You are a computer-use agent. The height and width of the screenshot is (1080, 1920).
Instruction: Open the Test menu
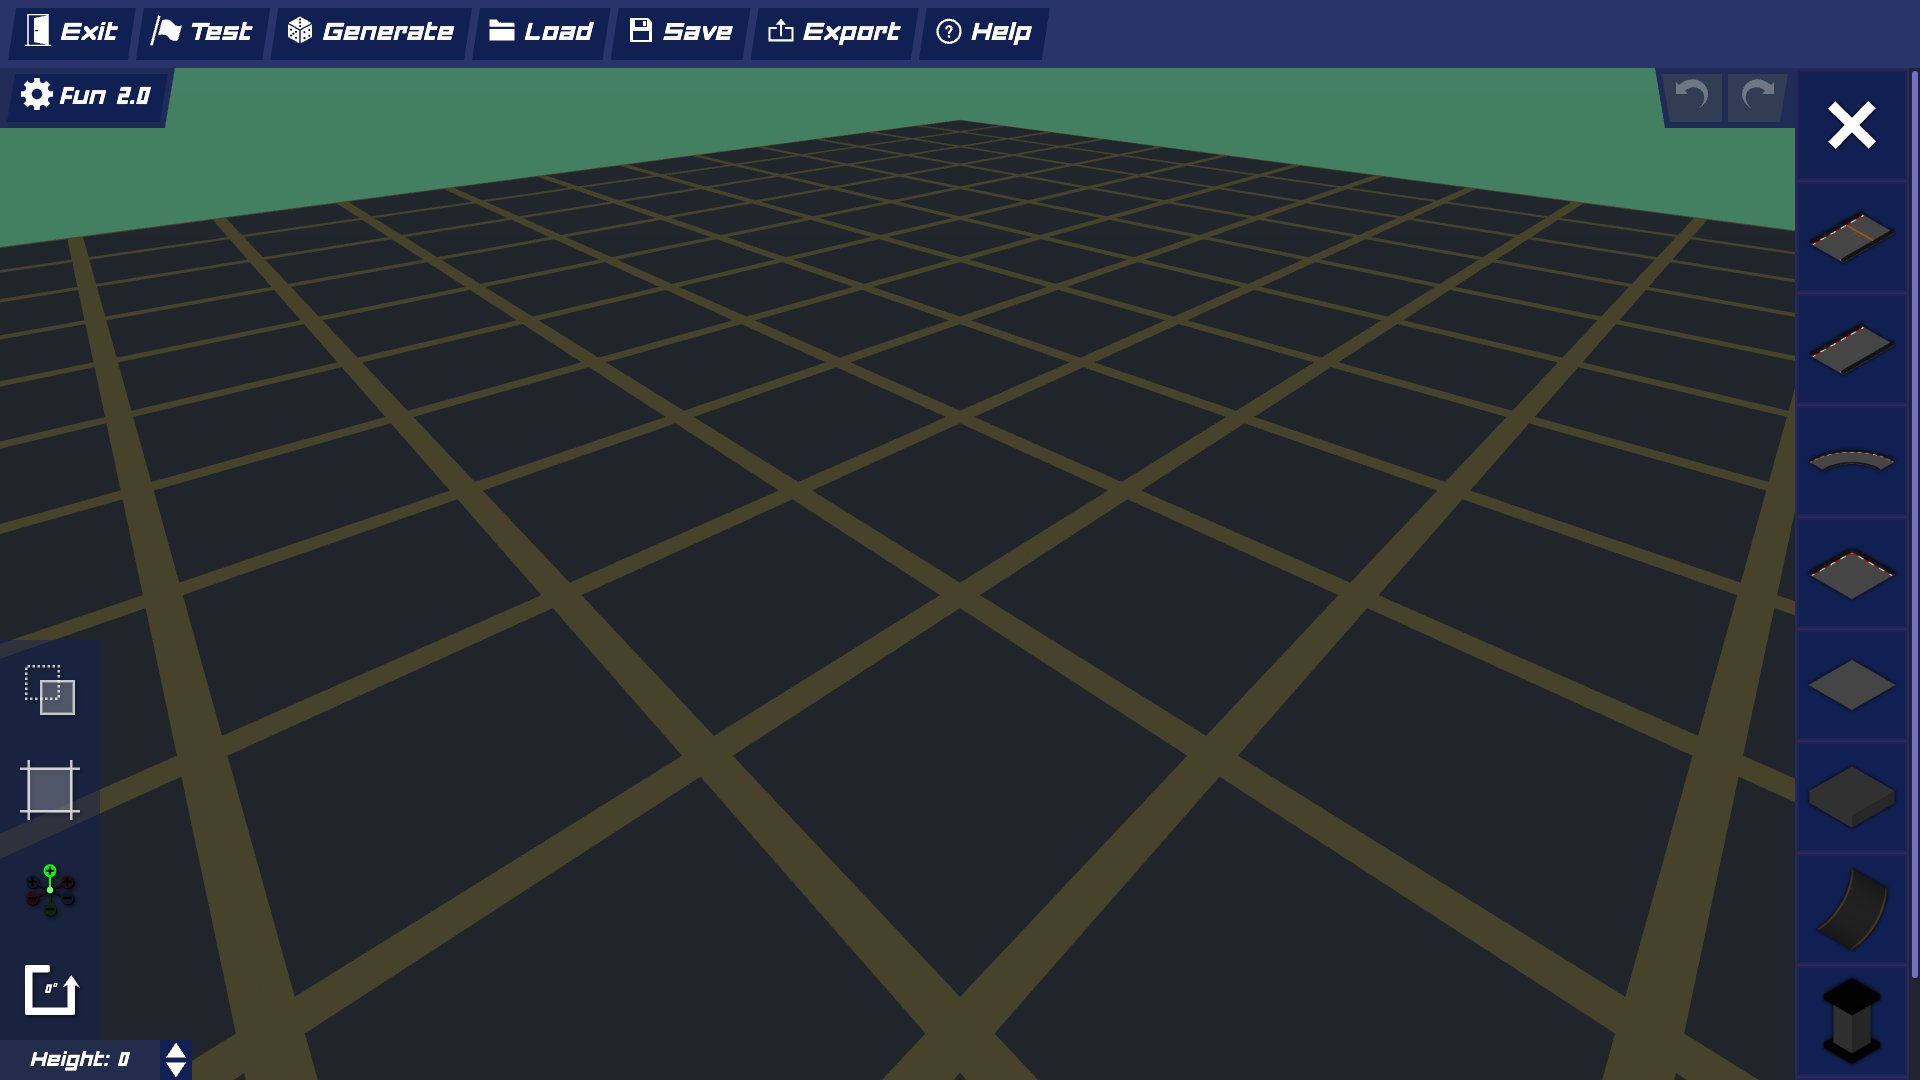click(x=202, y=31)
